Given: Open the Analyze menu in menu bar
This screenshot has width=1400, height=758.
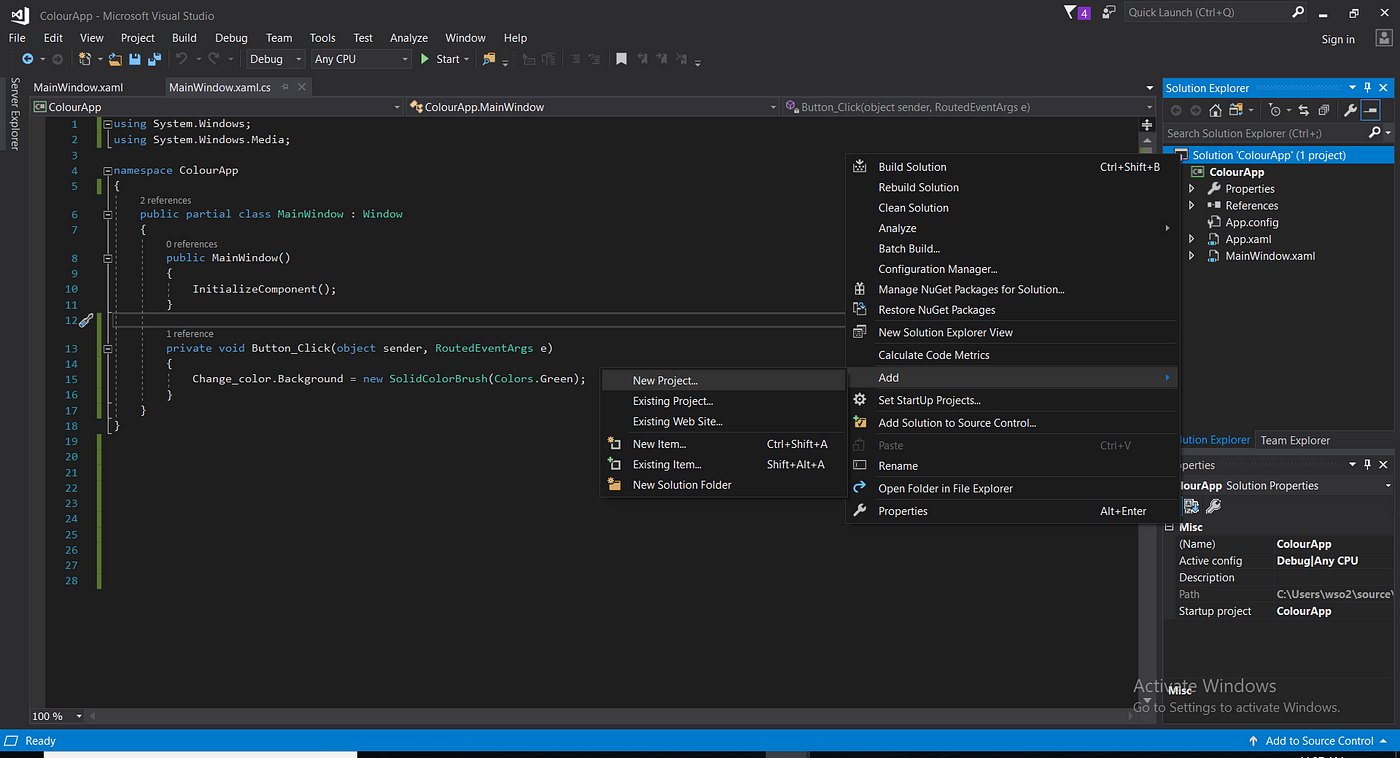Looking at the screenshot, I should (409, 38).
